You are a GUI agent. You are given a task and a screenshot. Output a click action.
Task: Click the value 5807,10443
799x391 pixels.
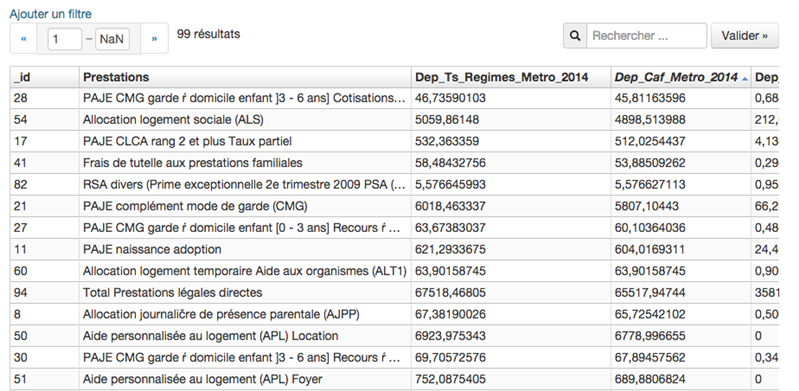647,206
